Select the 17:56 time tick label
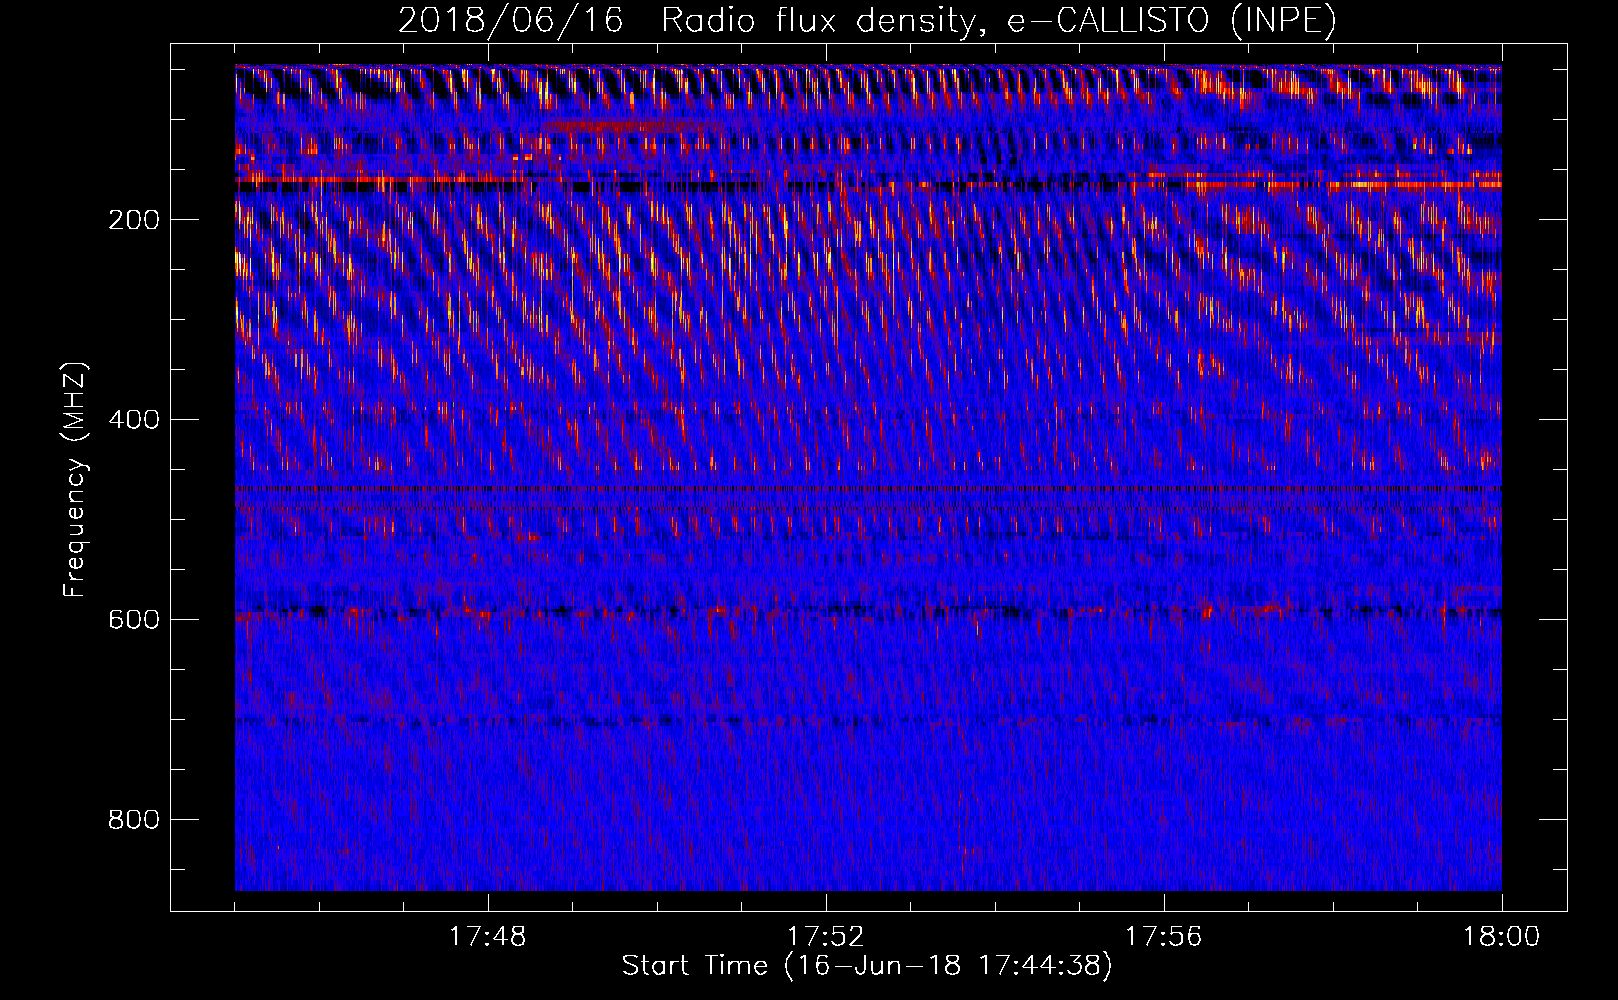The height and width of the screenshot is (1000, 1618). [x=1163, y=937]
